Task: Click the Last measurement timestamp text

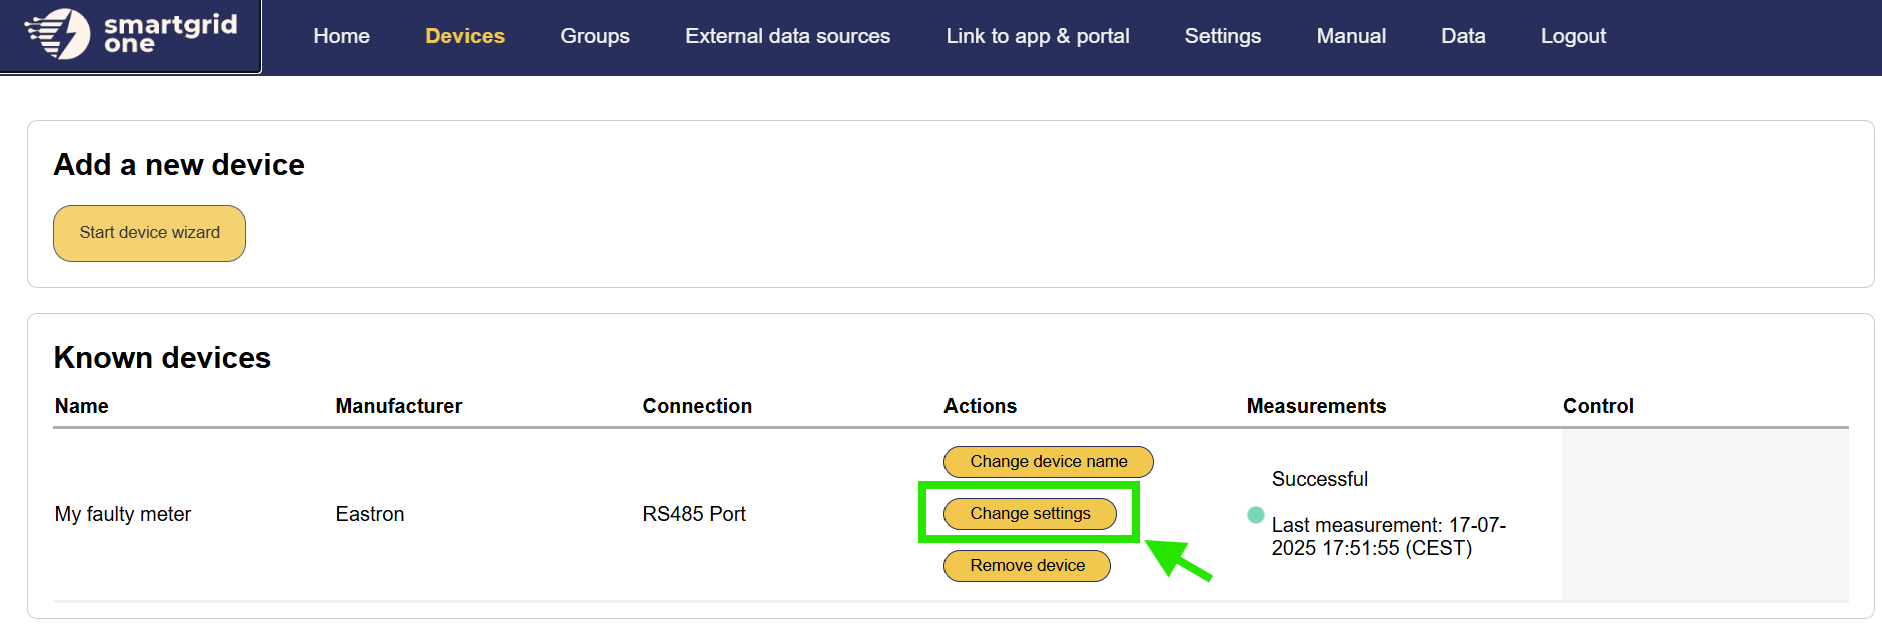Action: pos(1387,537)
